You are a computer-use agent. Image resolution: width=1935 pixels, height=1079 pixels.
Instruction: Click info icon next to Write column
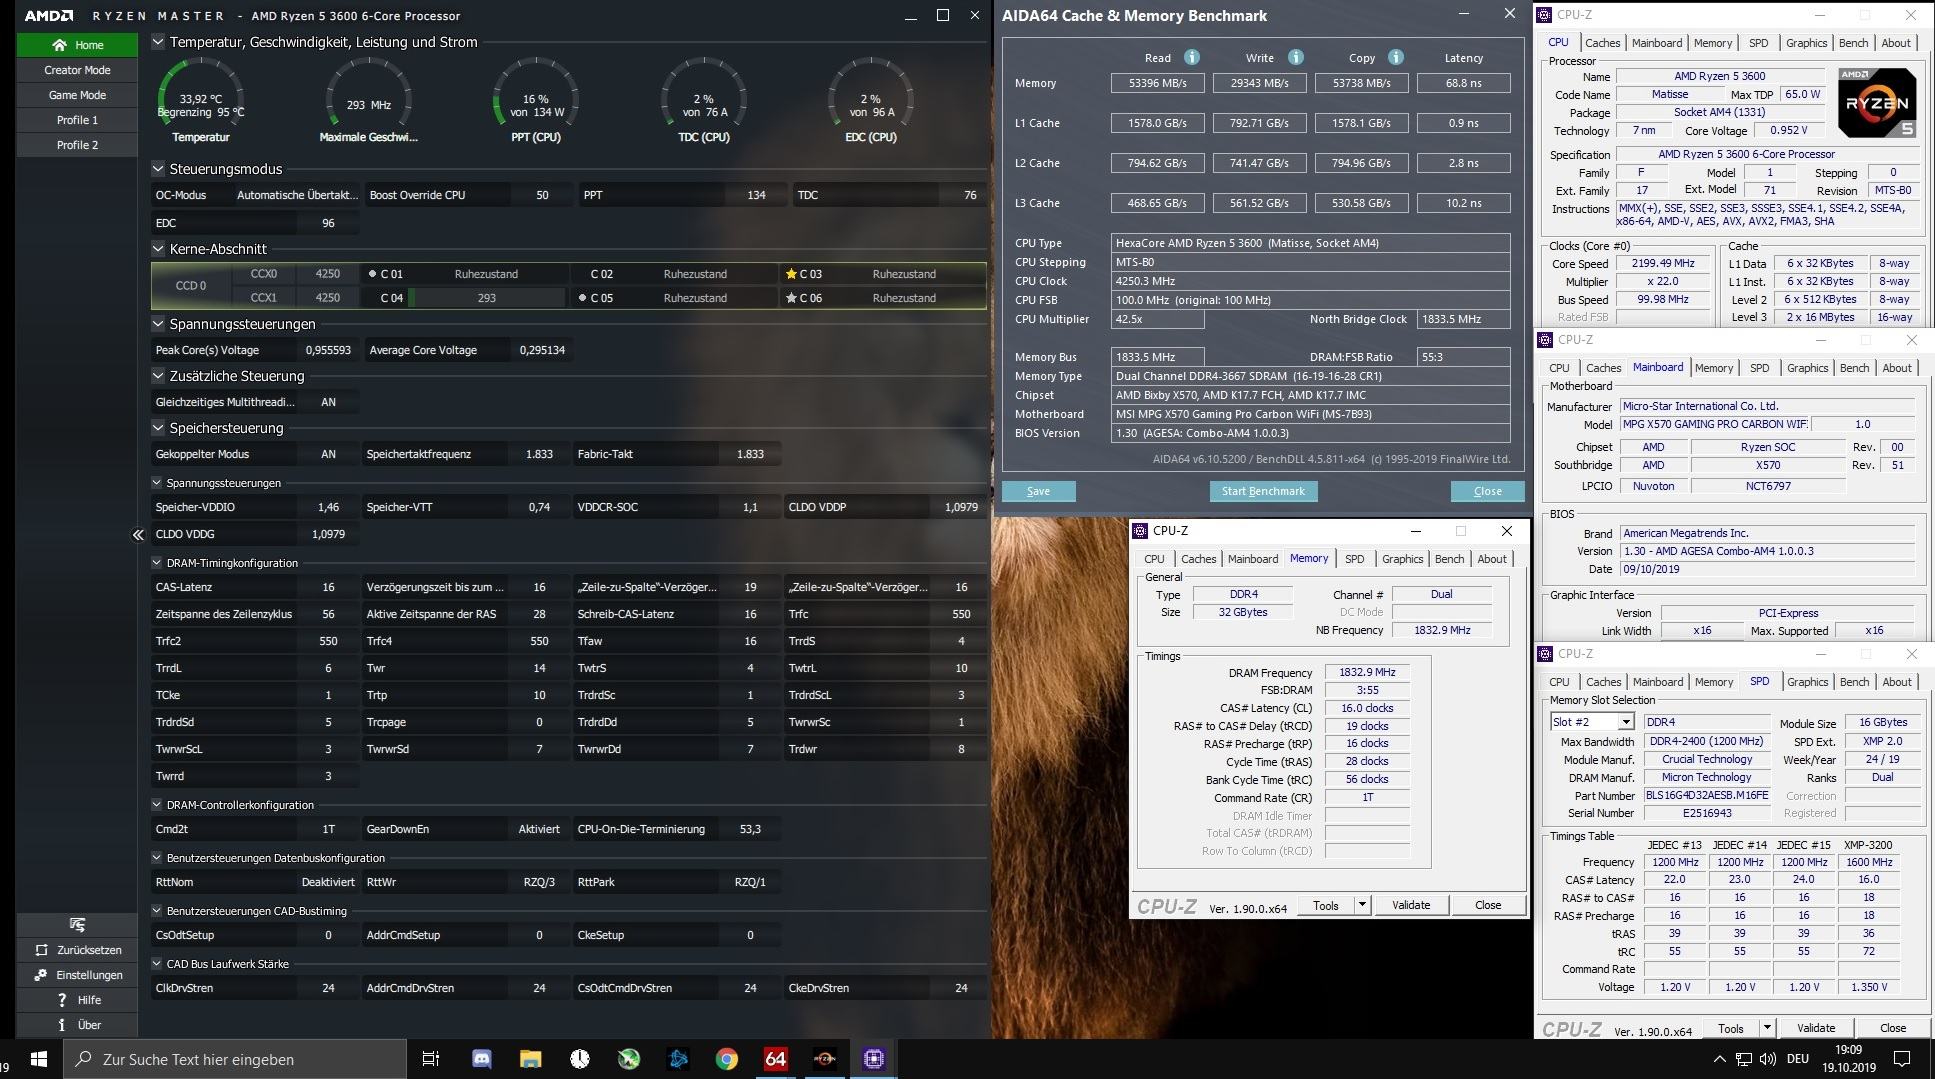[x=1295, y=57]
